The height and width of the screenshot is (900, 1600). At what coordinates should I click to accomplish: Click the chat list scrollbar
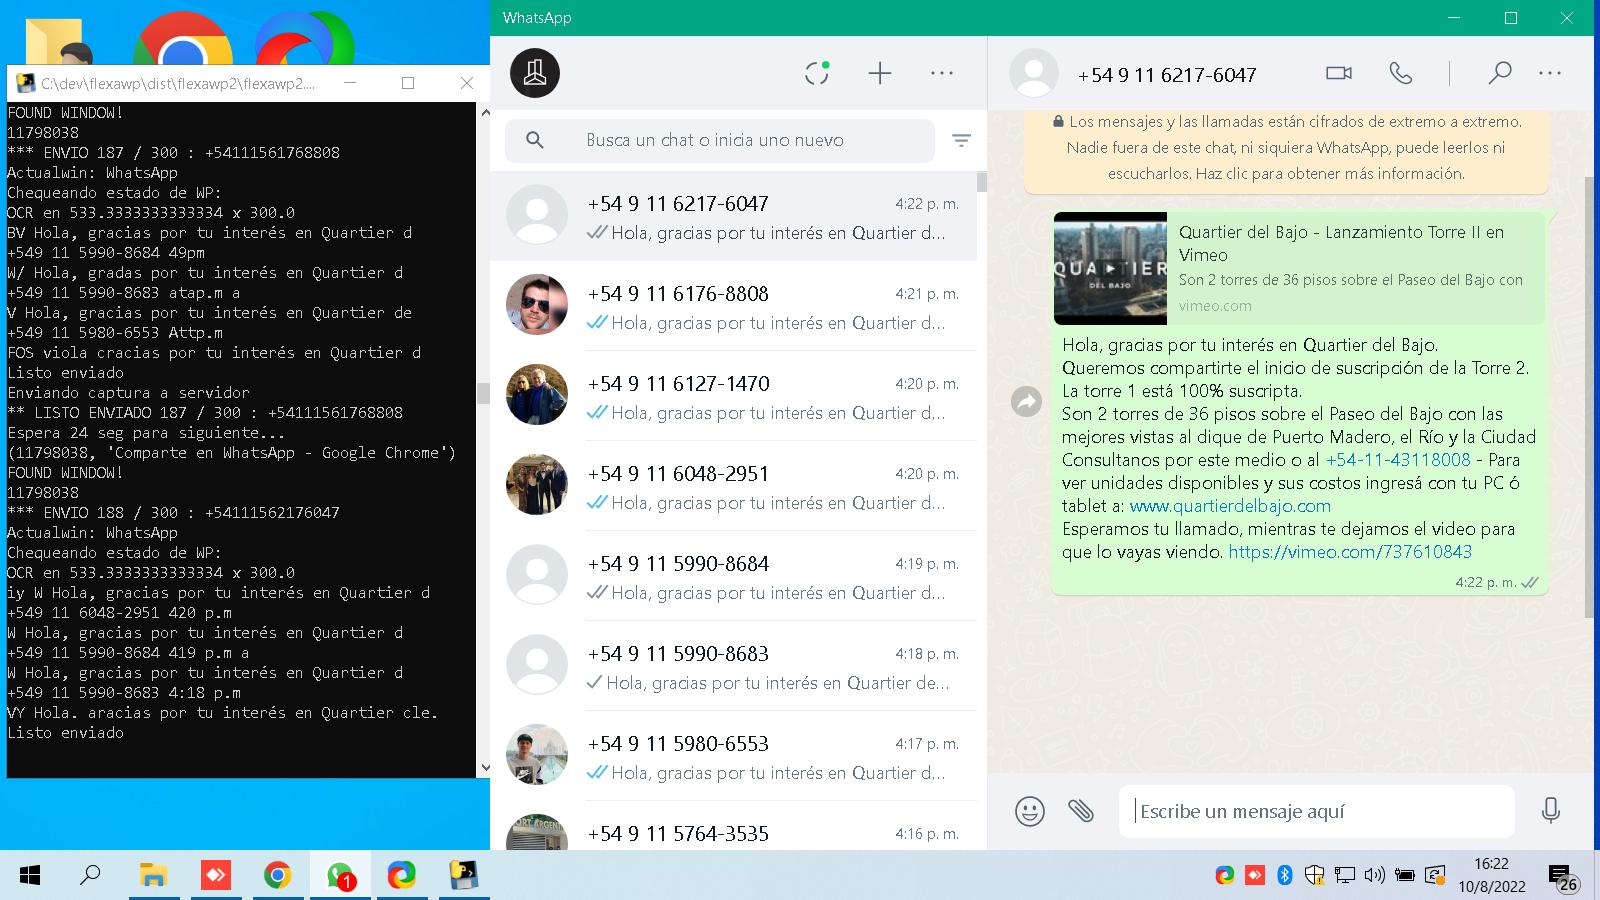[982, 182]
